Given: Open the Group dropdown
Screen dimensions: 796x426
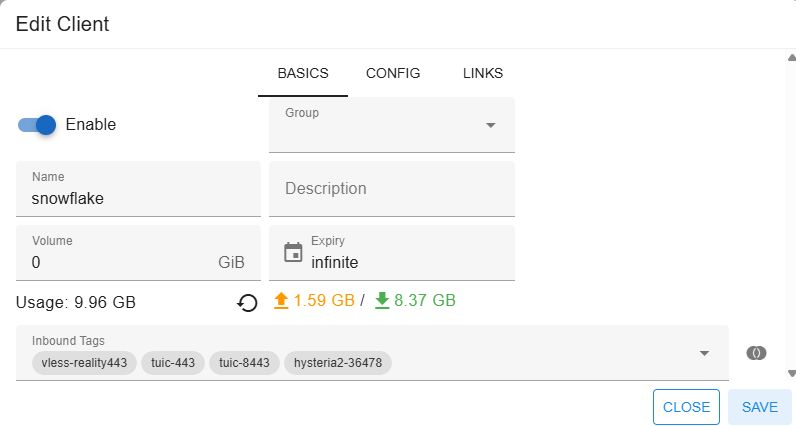Looking at the screenshot, I should [490, 125].
